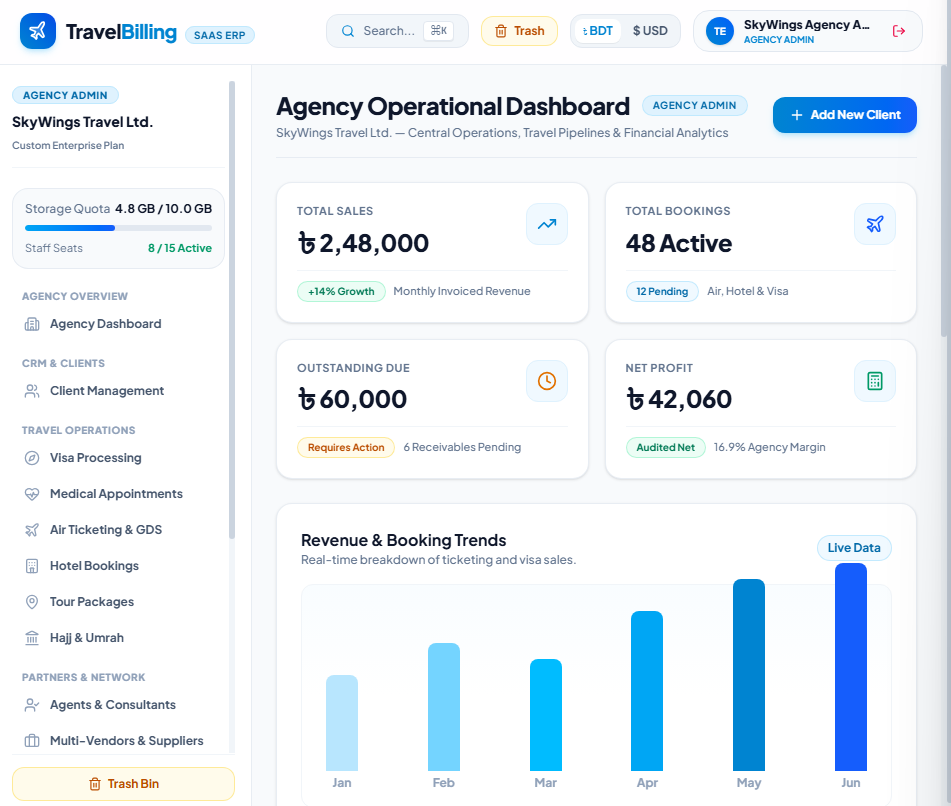
Task: Switch currency to BDT
Action: (x=598, y=31)
